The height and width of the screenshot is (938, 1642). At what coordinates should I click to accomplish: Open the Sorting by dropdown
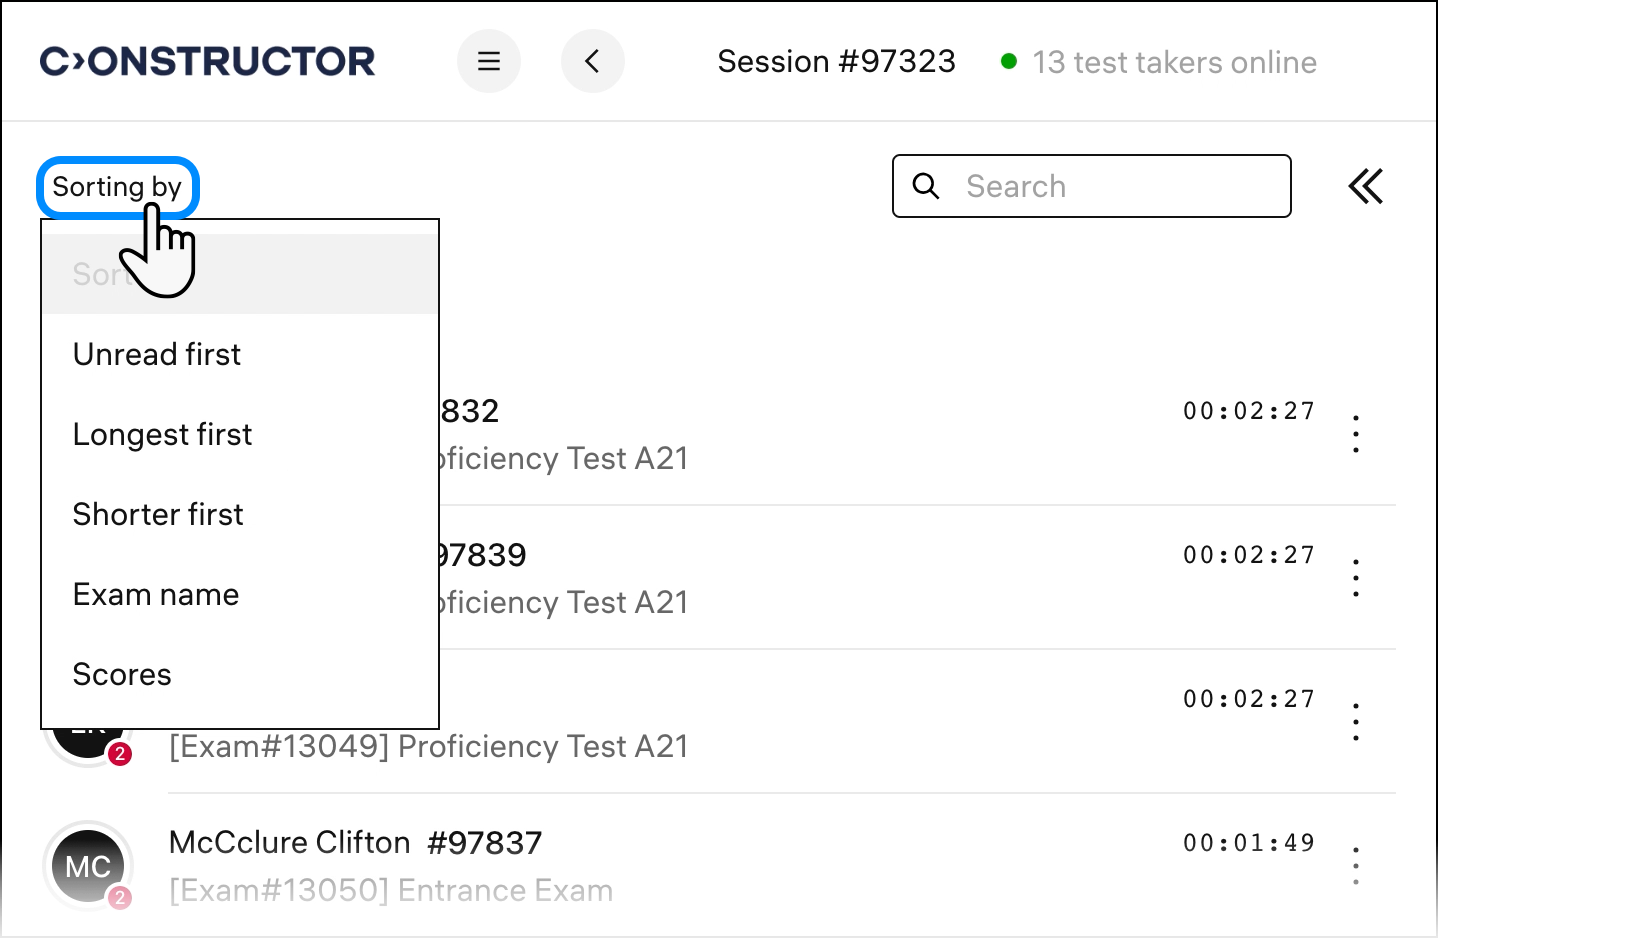[117, 187]
